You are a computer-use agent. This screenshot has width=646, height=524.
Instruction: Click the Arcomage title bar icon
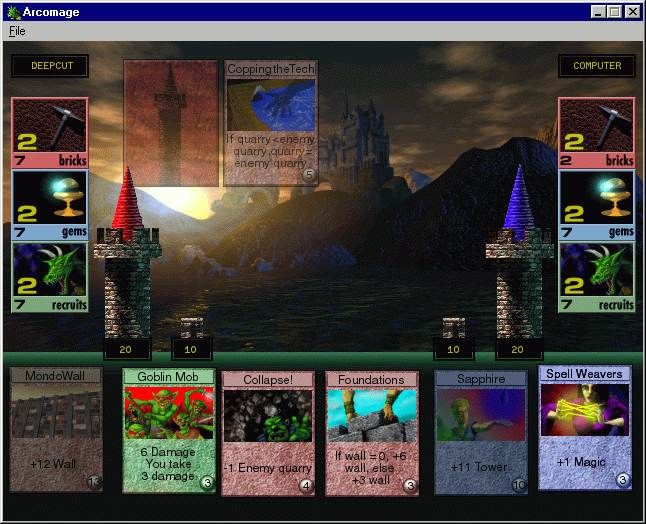point(13,11)
